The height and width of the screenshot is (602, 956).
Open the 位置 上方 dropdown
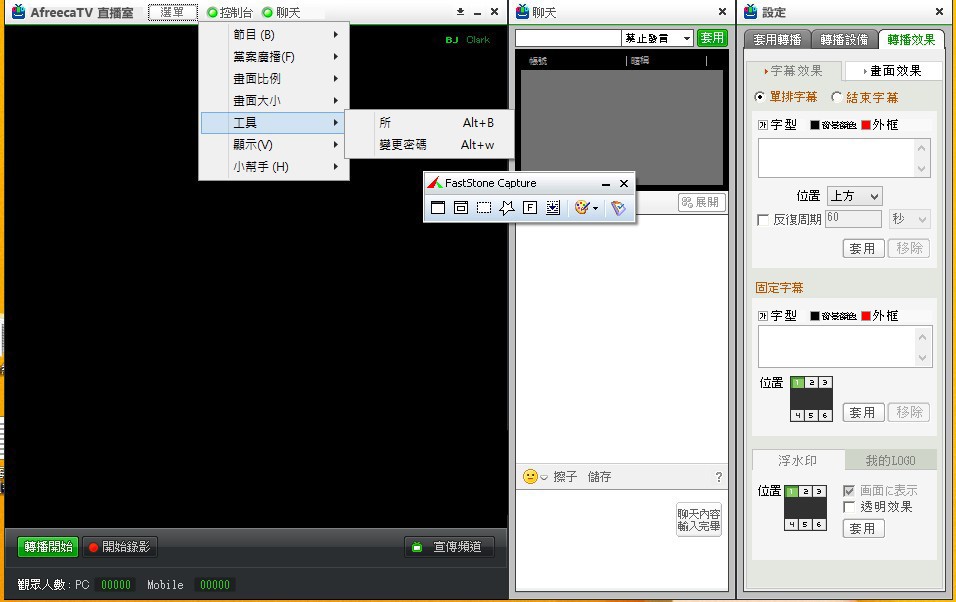[853, 196]
